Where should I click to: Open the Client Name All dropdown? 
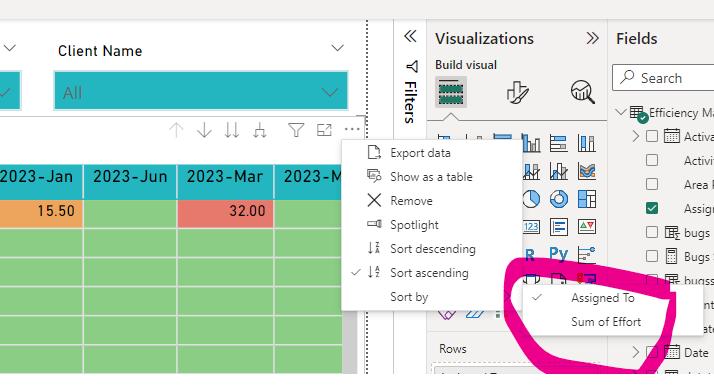[201, 90]
